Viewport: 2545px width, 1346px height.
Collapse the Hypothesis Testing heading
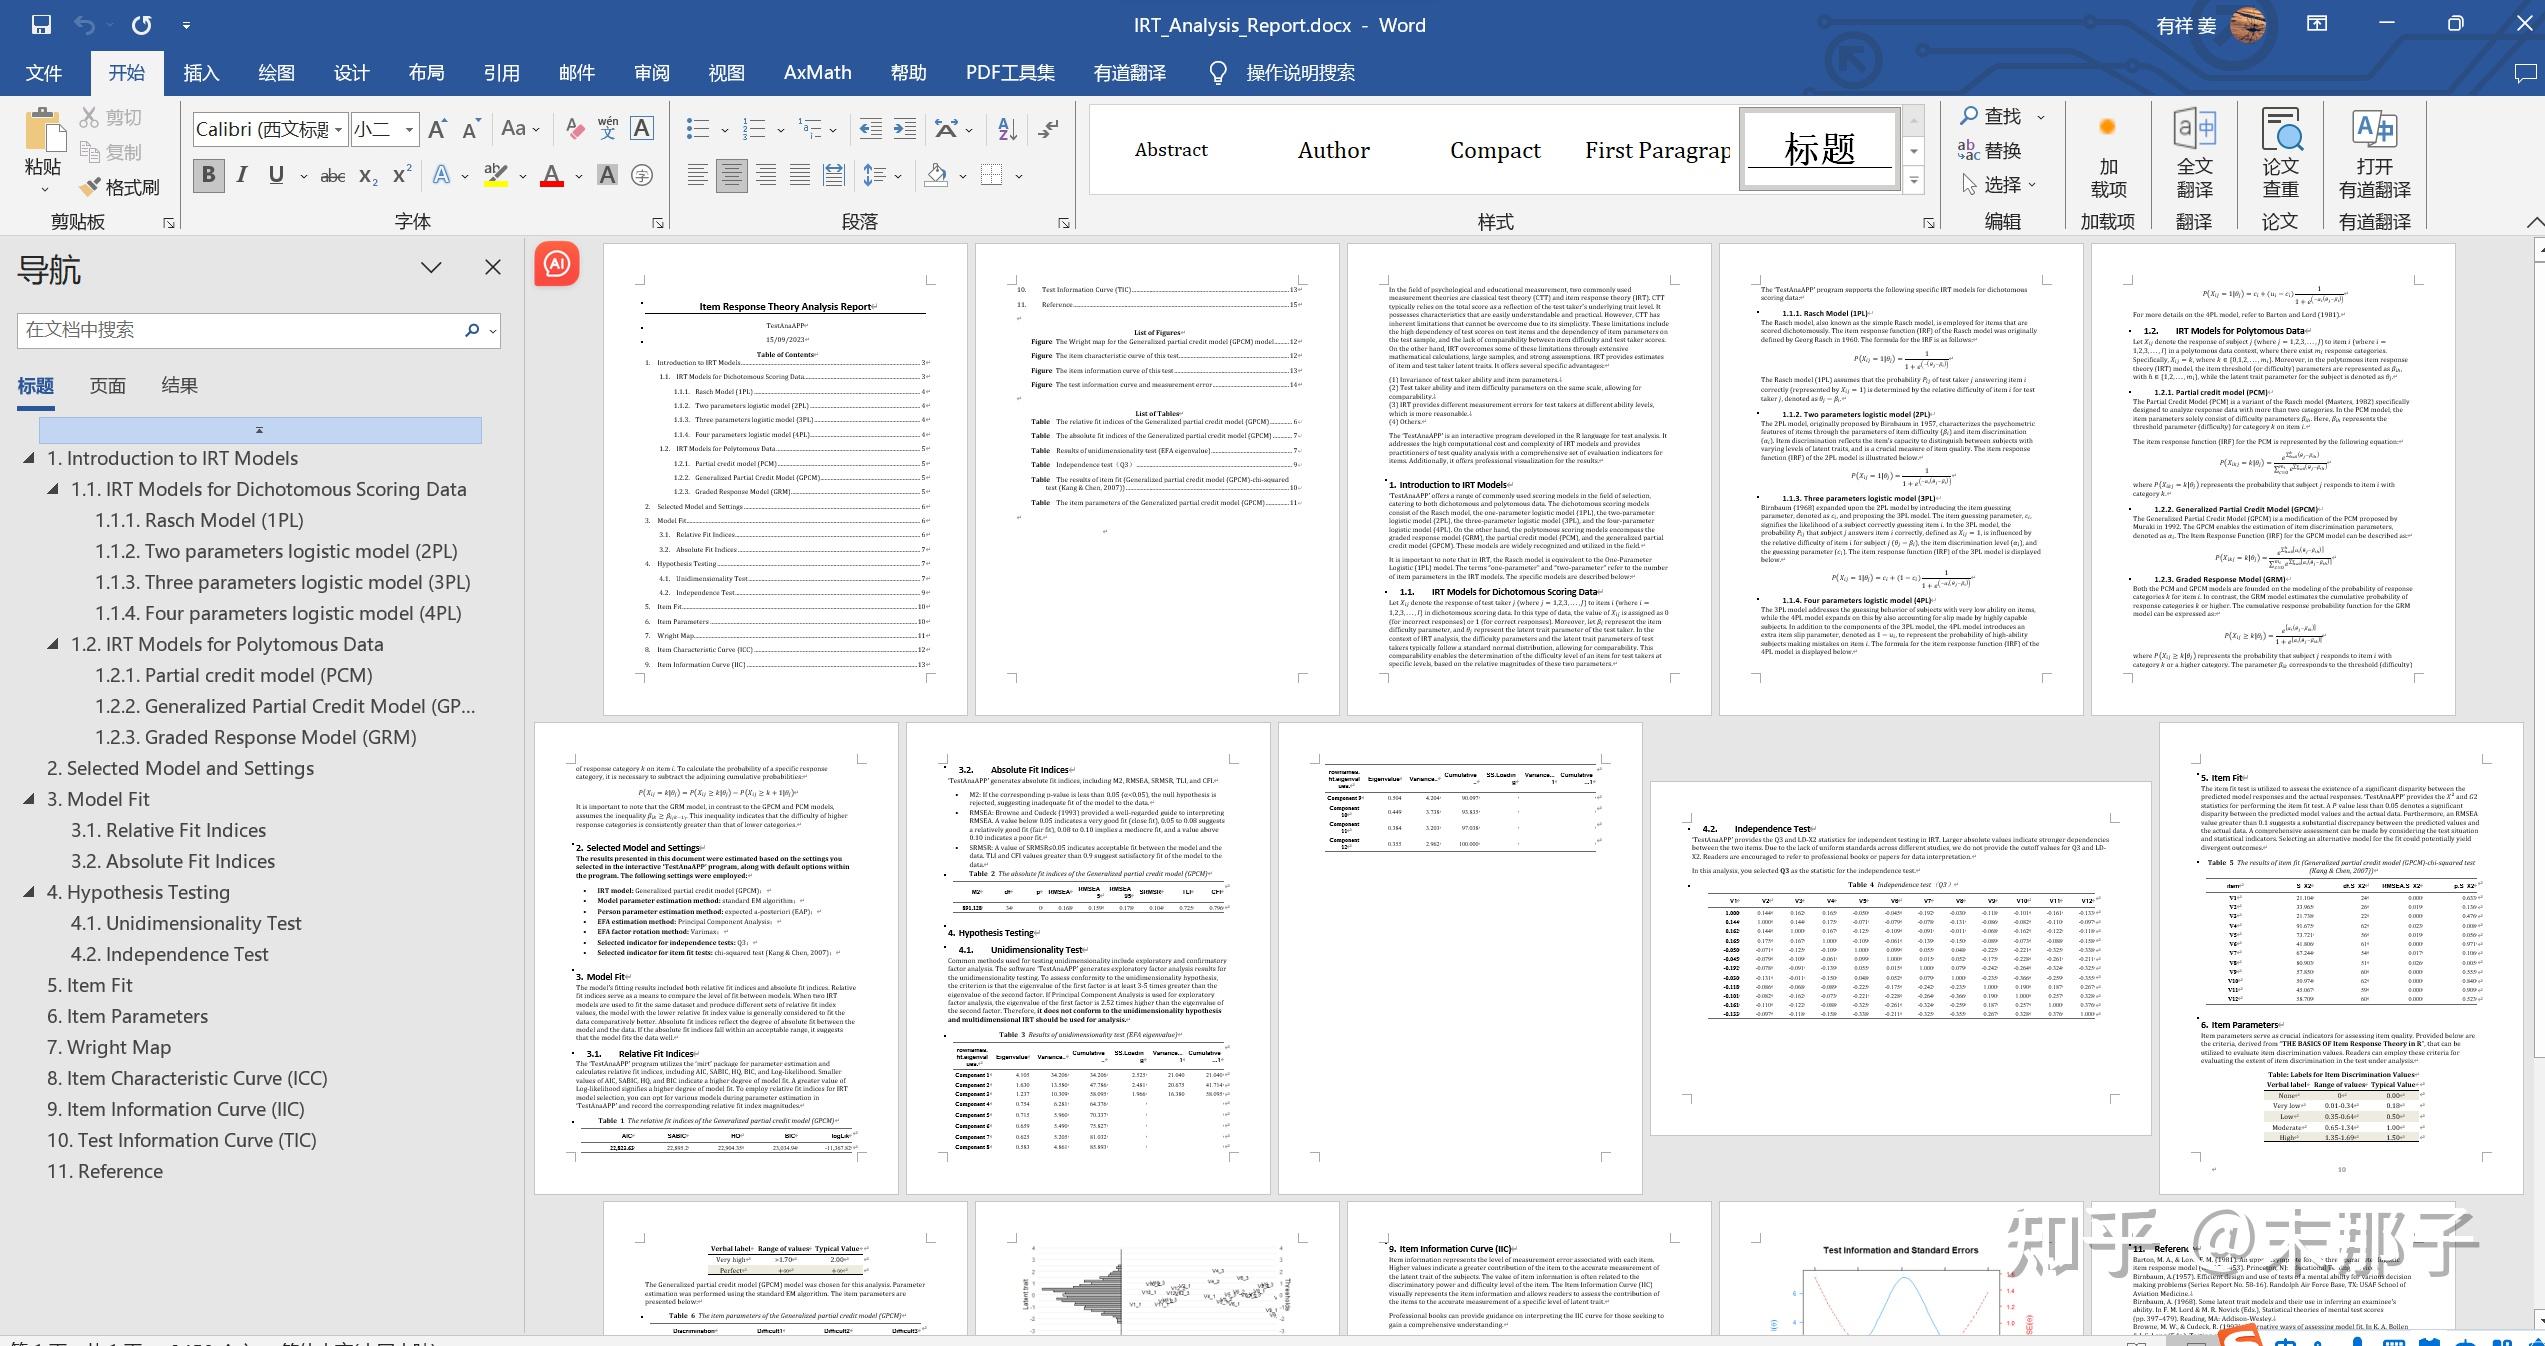coord(29,892)
